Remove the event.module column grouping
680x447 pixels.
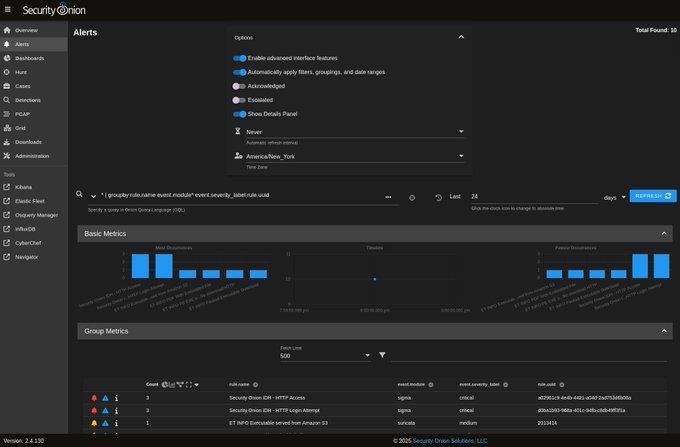[x=431, y=385]
